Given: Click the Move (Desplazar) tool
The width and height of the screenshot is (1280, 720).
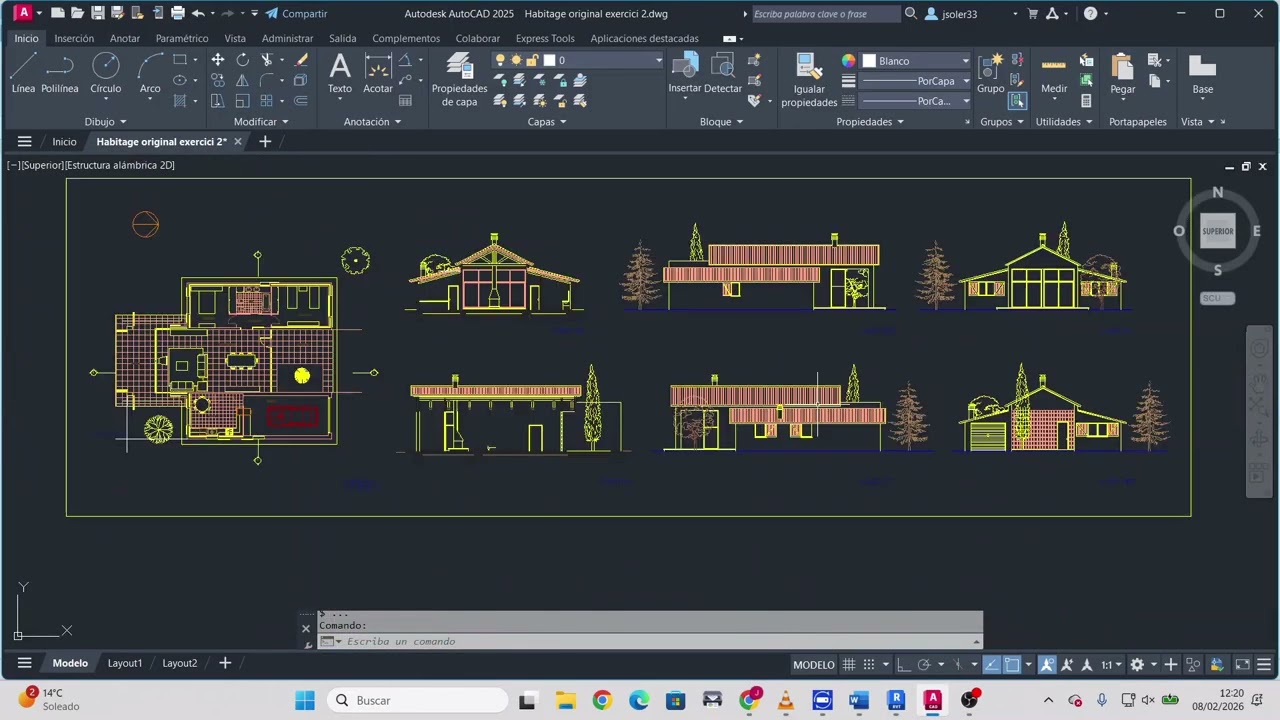Looking at the screenshot, I should [217, 60].
